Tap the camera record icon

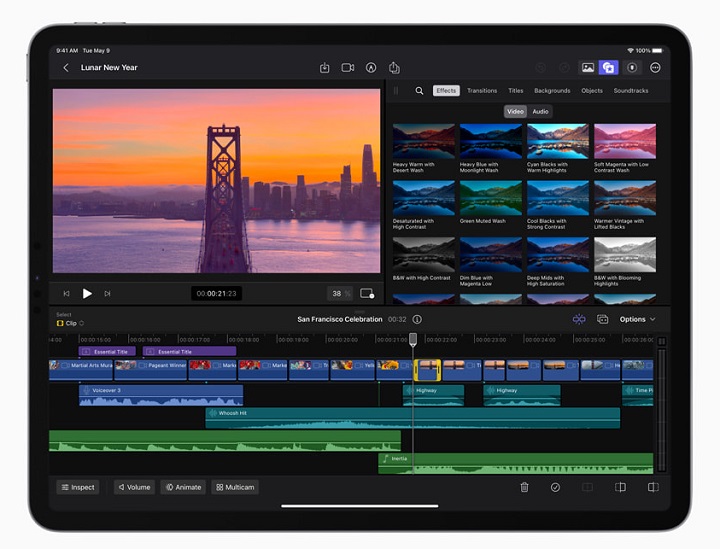tap(348, 67)
